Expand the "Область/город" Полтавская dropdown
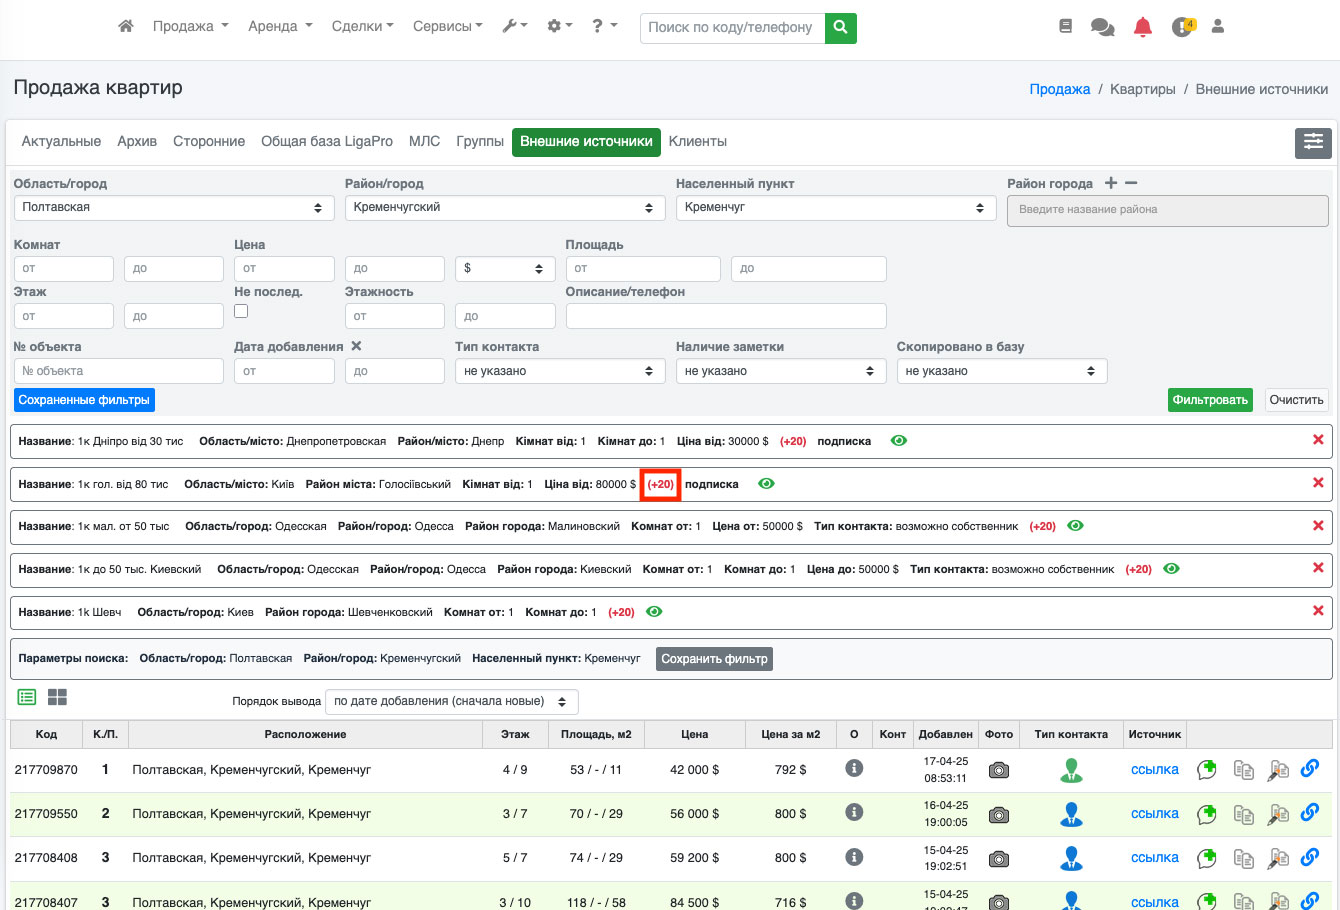This screenshot has width=1340, height=910. (174, 208)
